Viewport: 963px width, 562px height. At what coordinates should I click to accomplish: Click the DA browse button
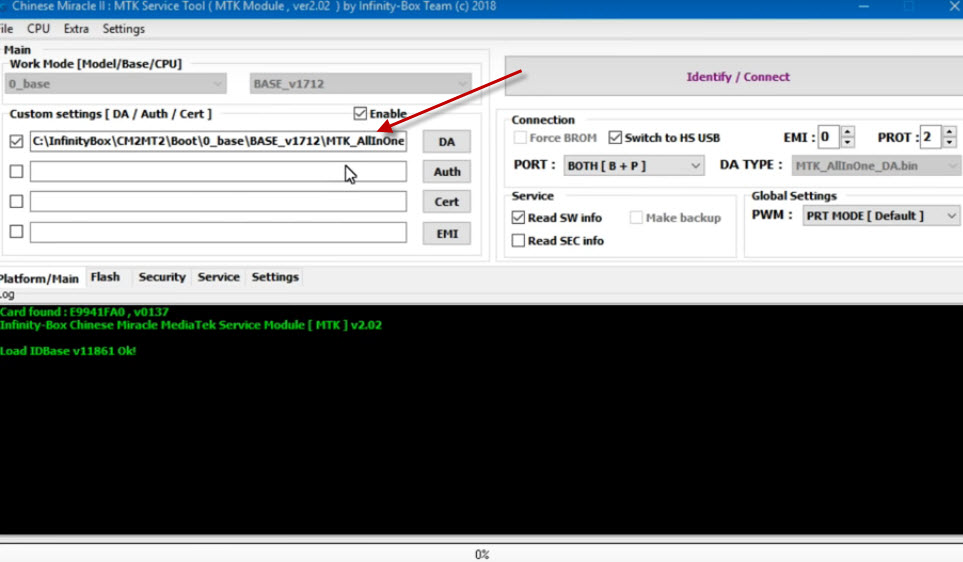pos(446,142)
